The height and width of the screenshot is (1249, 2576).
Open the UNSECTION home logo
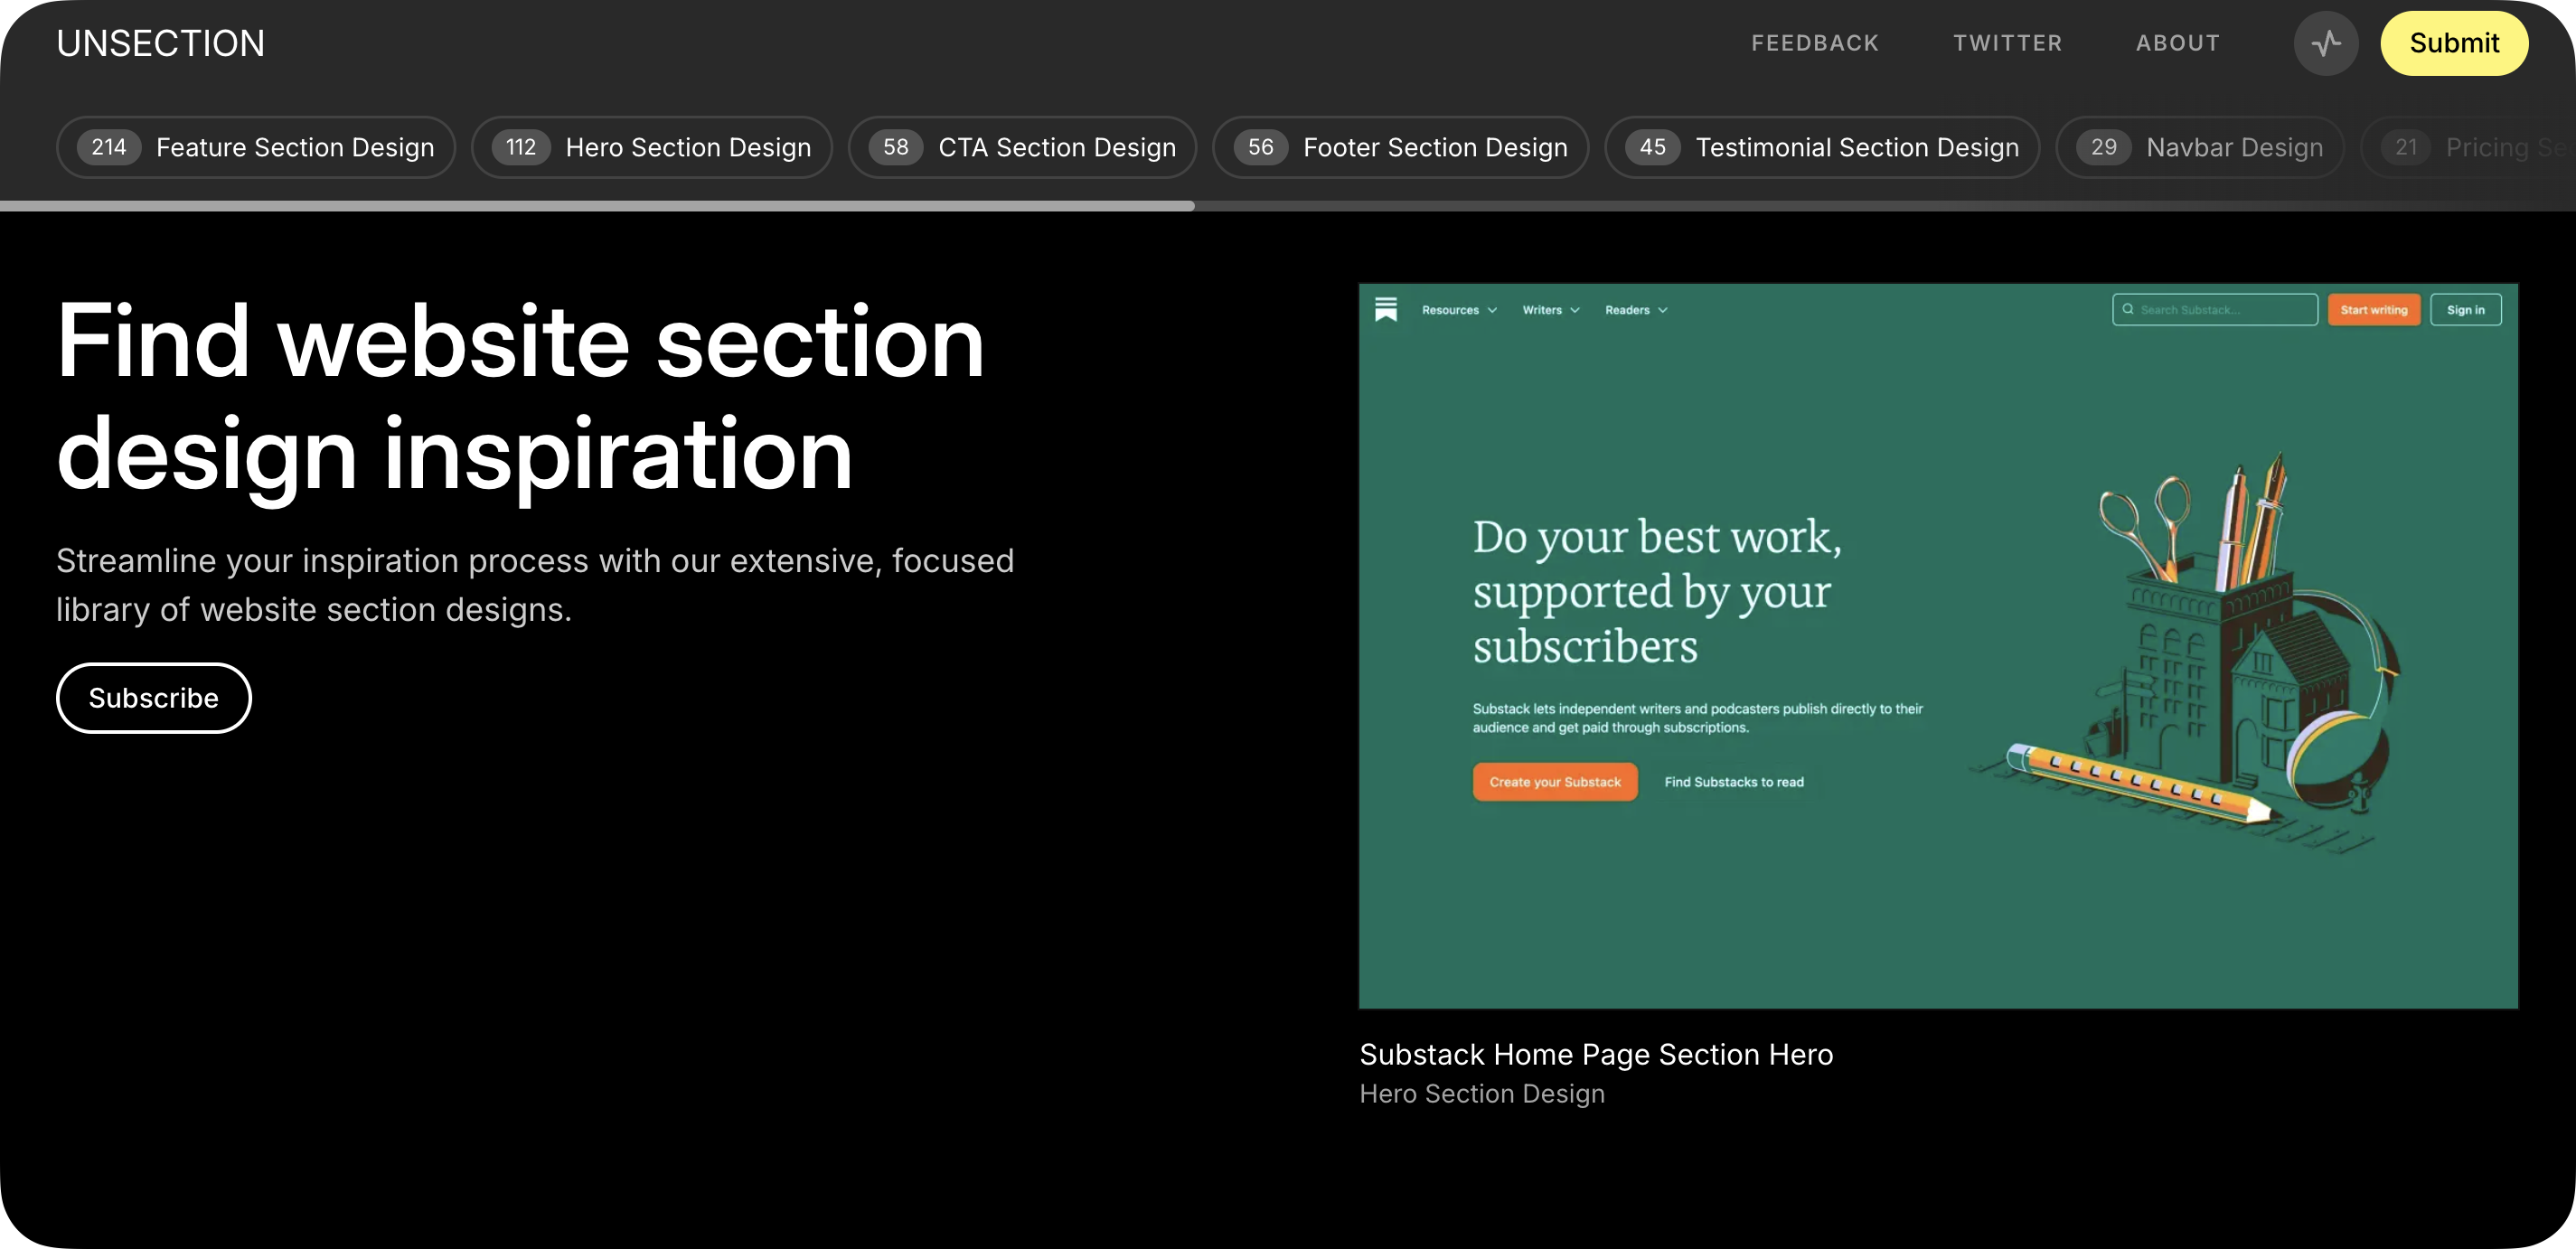point(160,43)
